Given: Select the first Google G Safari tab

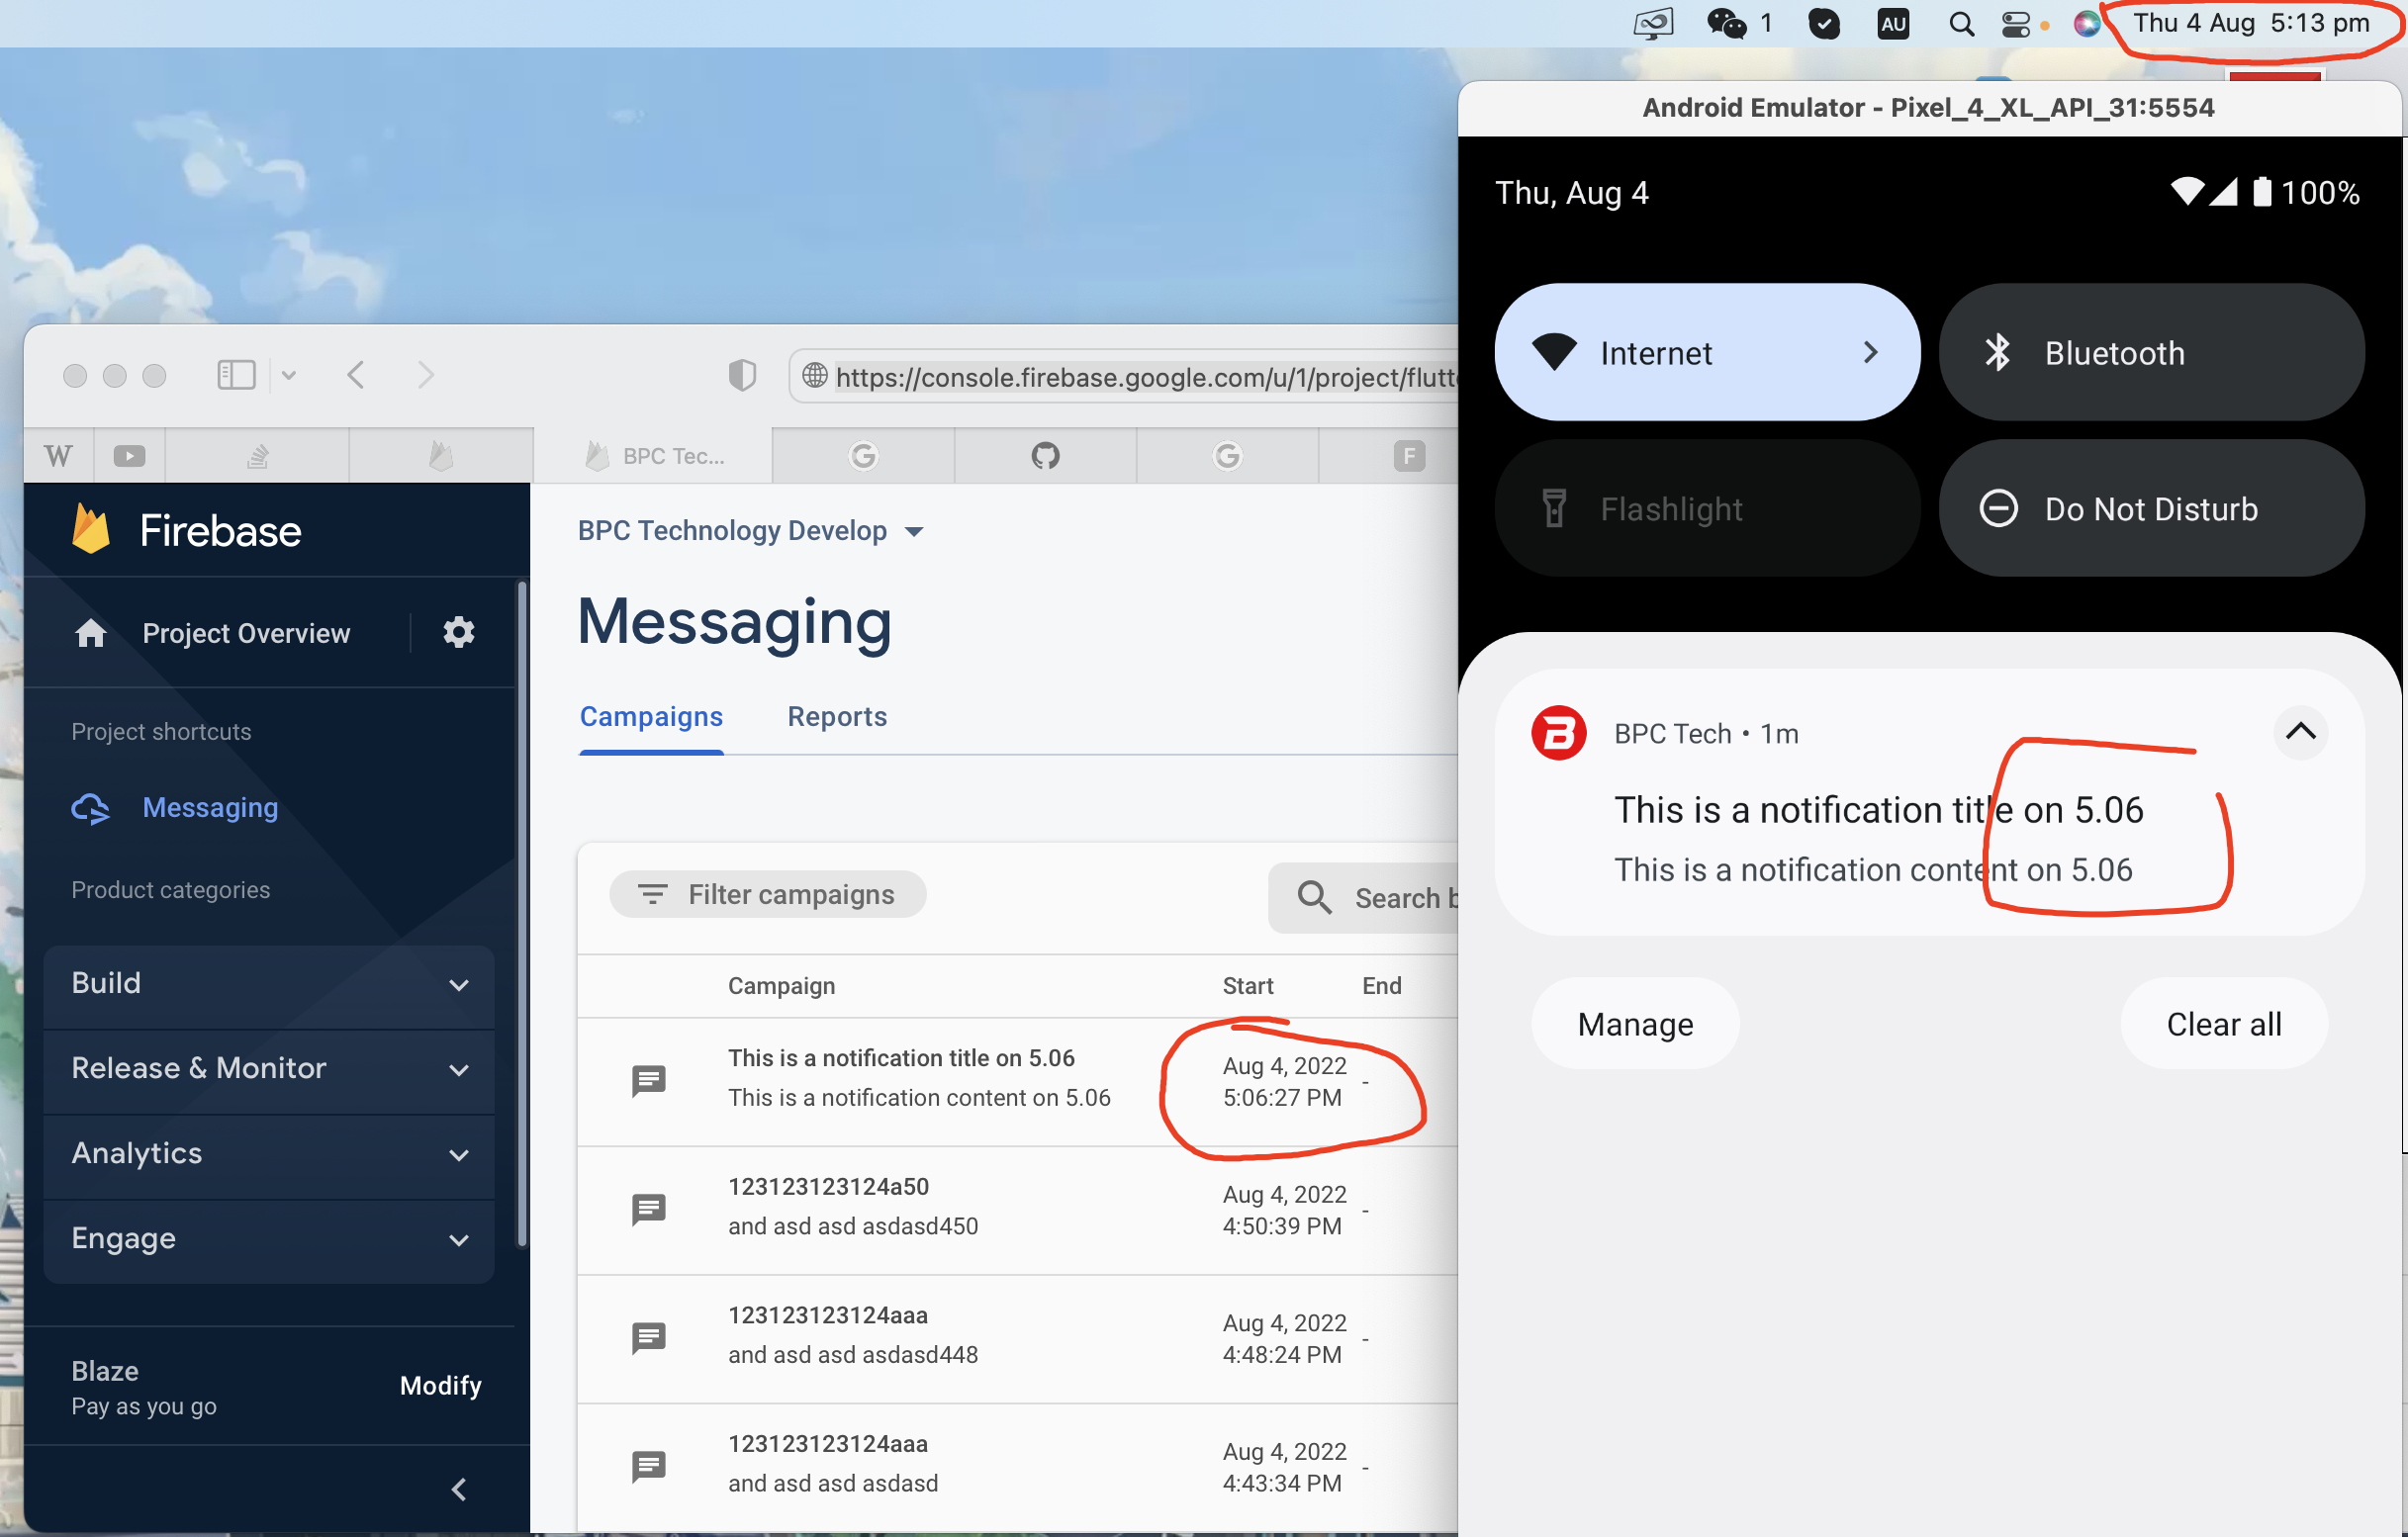Looking at the screenshot, I should coord(863,456).
